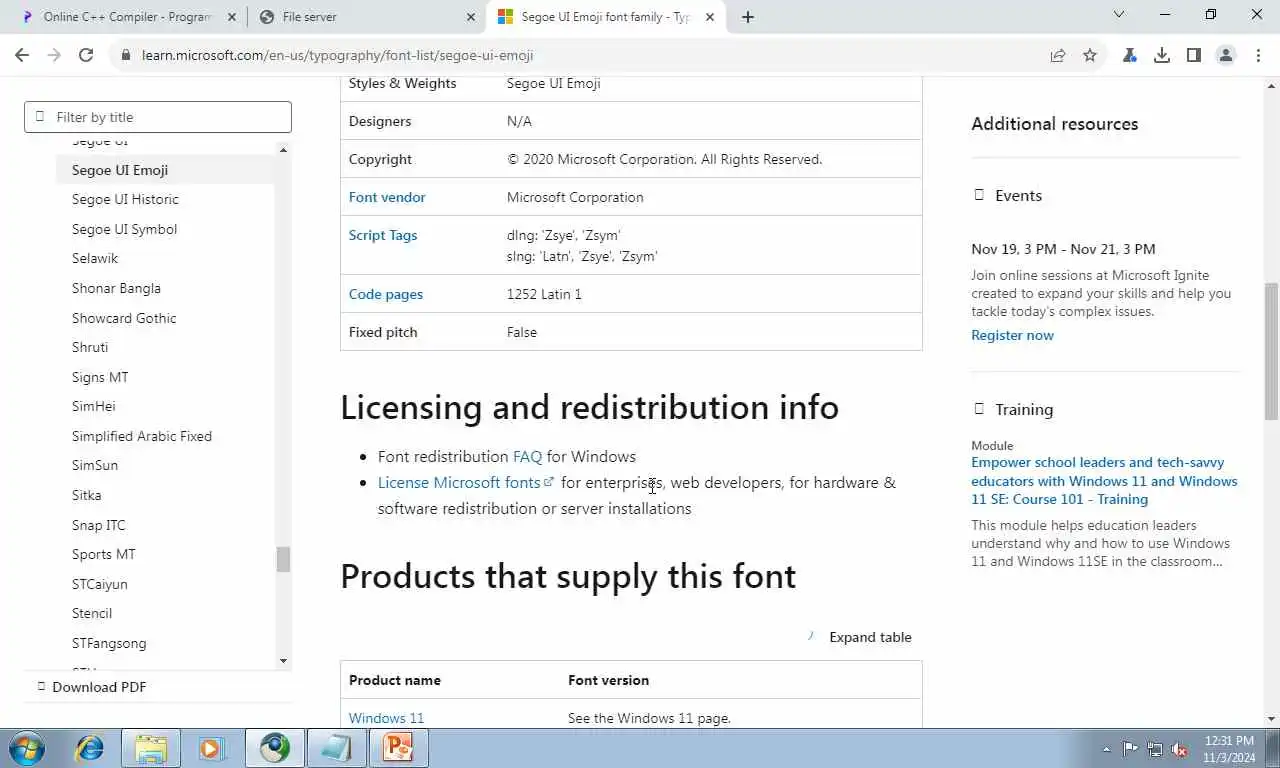Screen dimensions: 1280x768
Task: Open the profile avatar menu
Action: [1226, 56]
